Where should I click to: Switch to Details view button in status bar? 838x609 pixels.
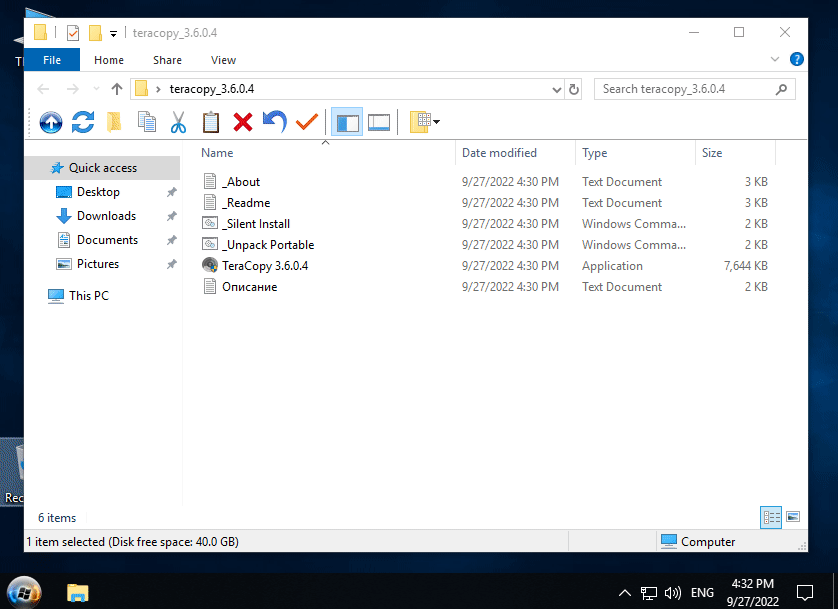click(771, 517)
